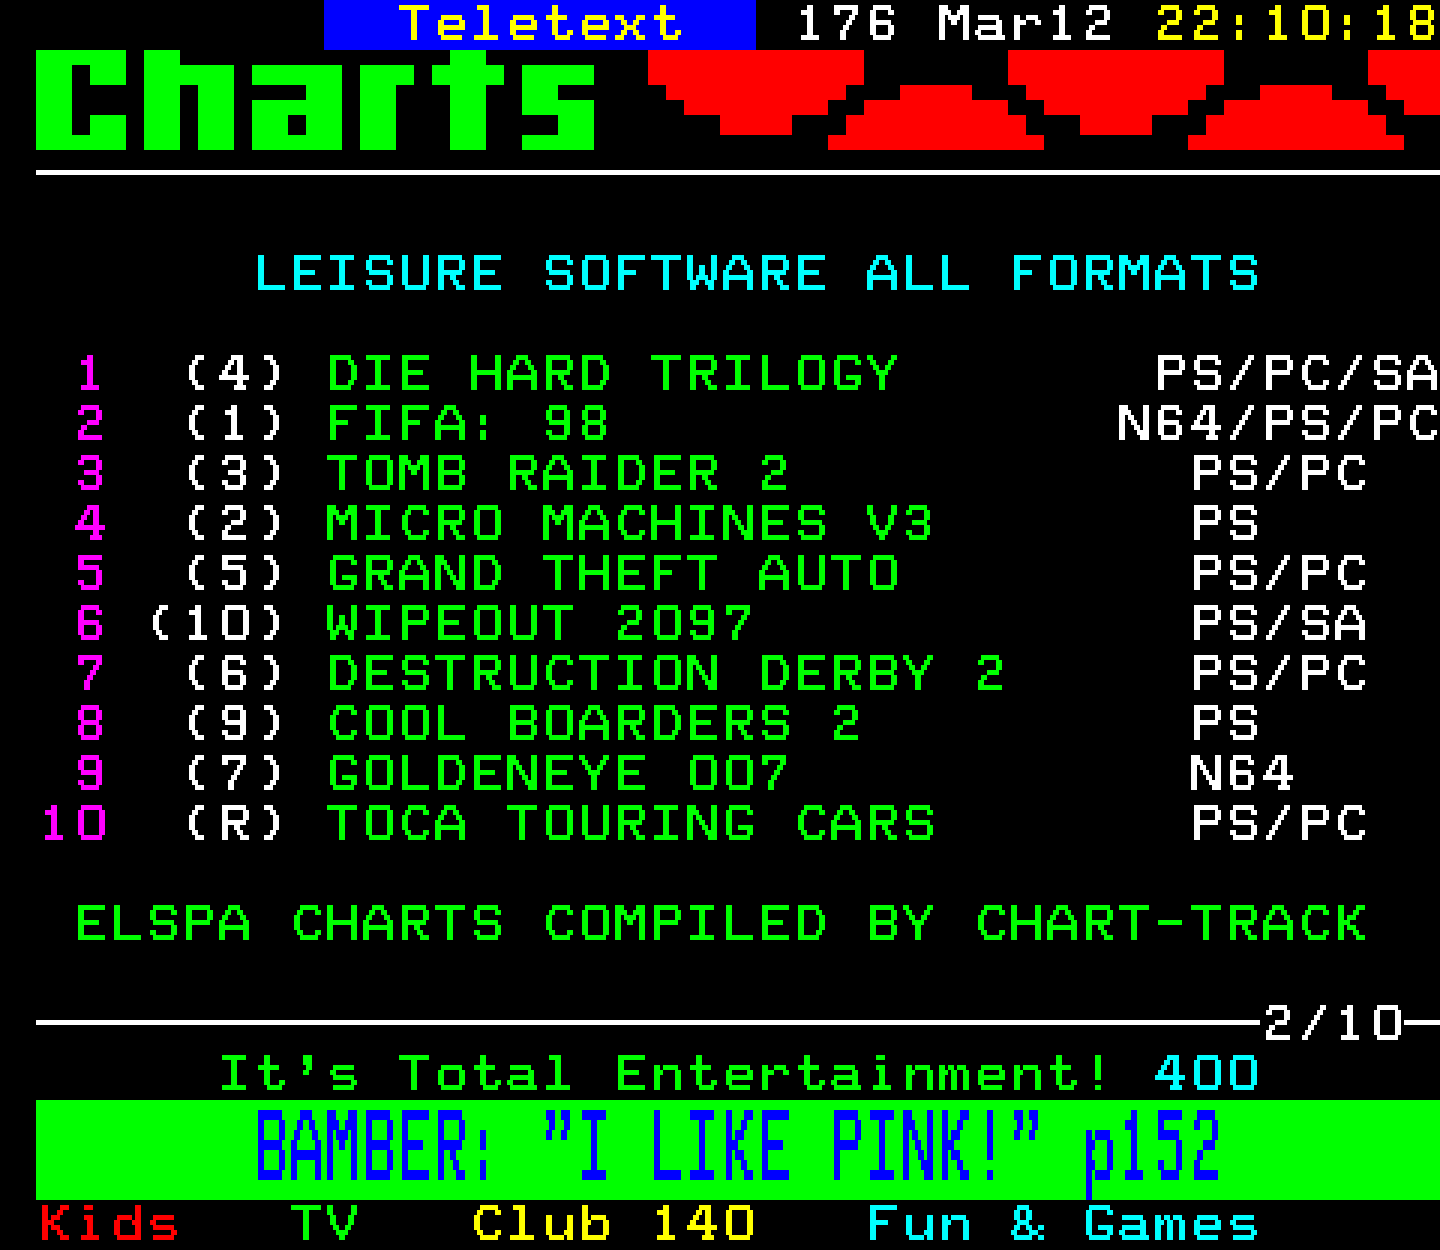Screen dimensions: 1440x1250
Task: Open the yellow Club 140 link
Action: [x=613, y=1224]
